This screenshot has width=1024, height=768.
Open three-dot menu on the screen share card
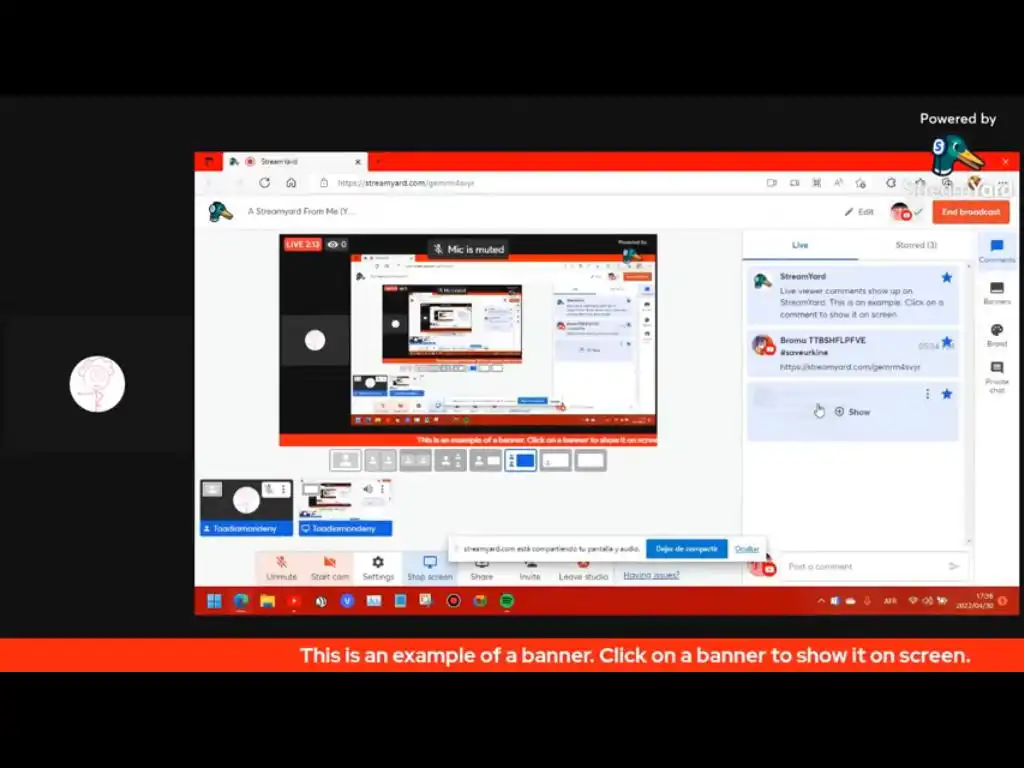pos(383,488)
